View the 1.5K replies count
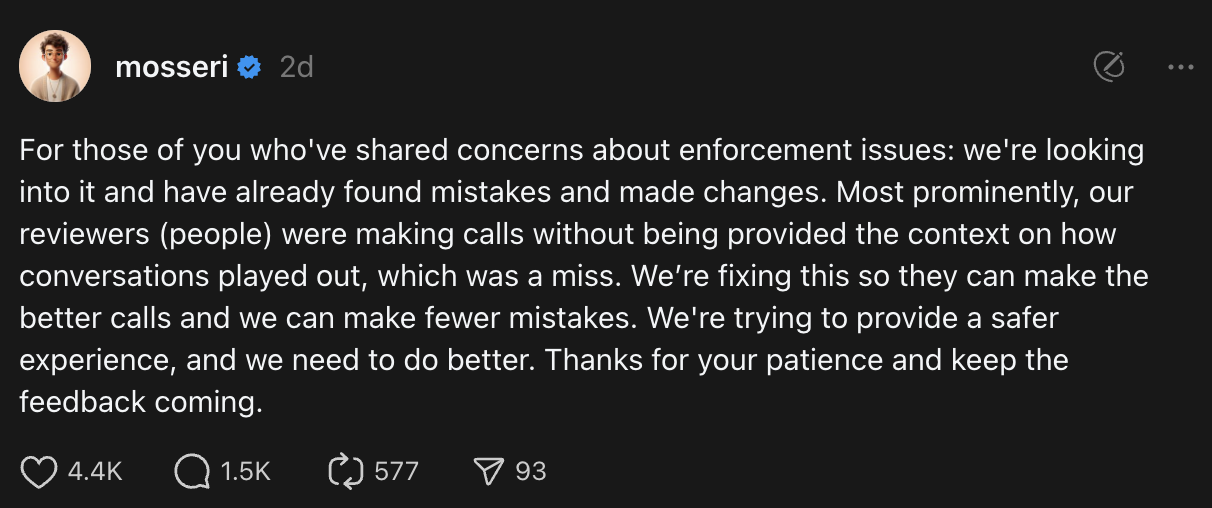 245,472
